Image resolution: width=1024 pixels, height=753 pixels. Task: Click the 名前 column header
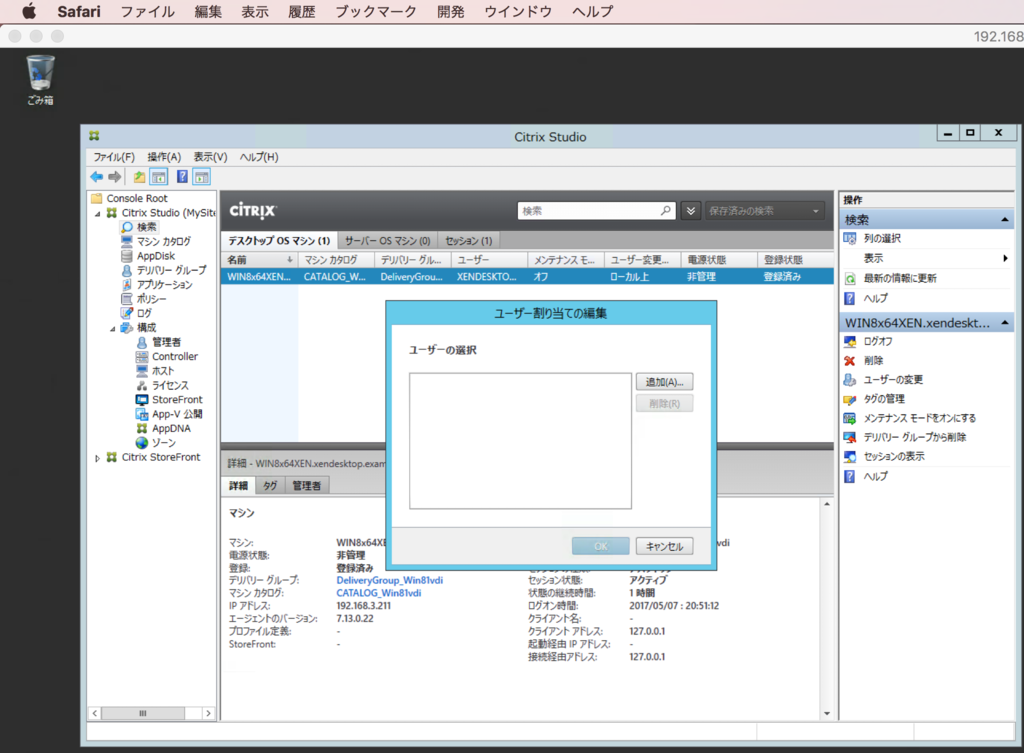(x=259, y=259)
